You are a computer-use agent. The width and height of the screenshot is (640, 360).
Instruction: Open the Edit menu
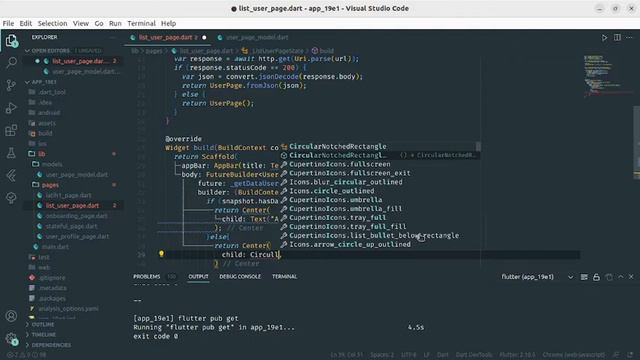click(x=26, y=23)
